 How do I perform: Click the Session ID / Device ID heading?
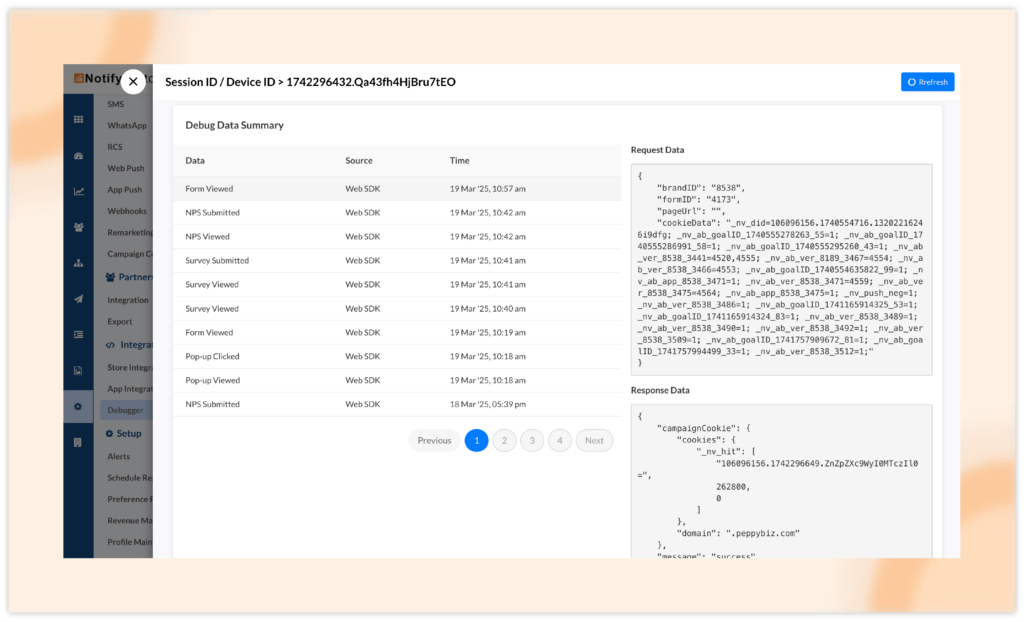310,82
